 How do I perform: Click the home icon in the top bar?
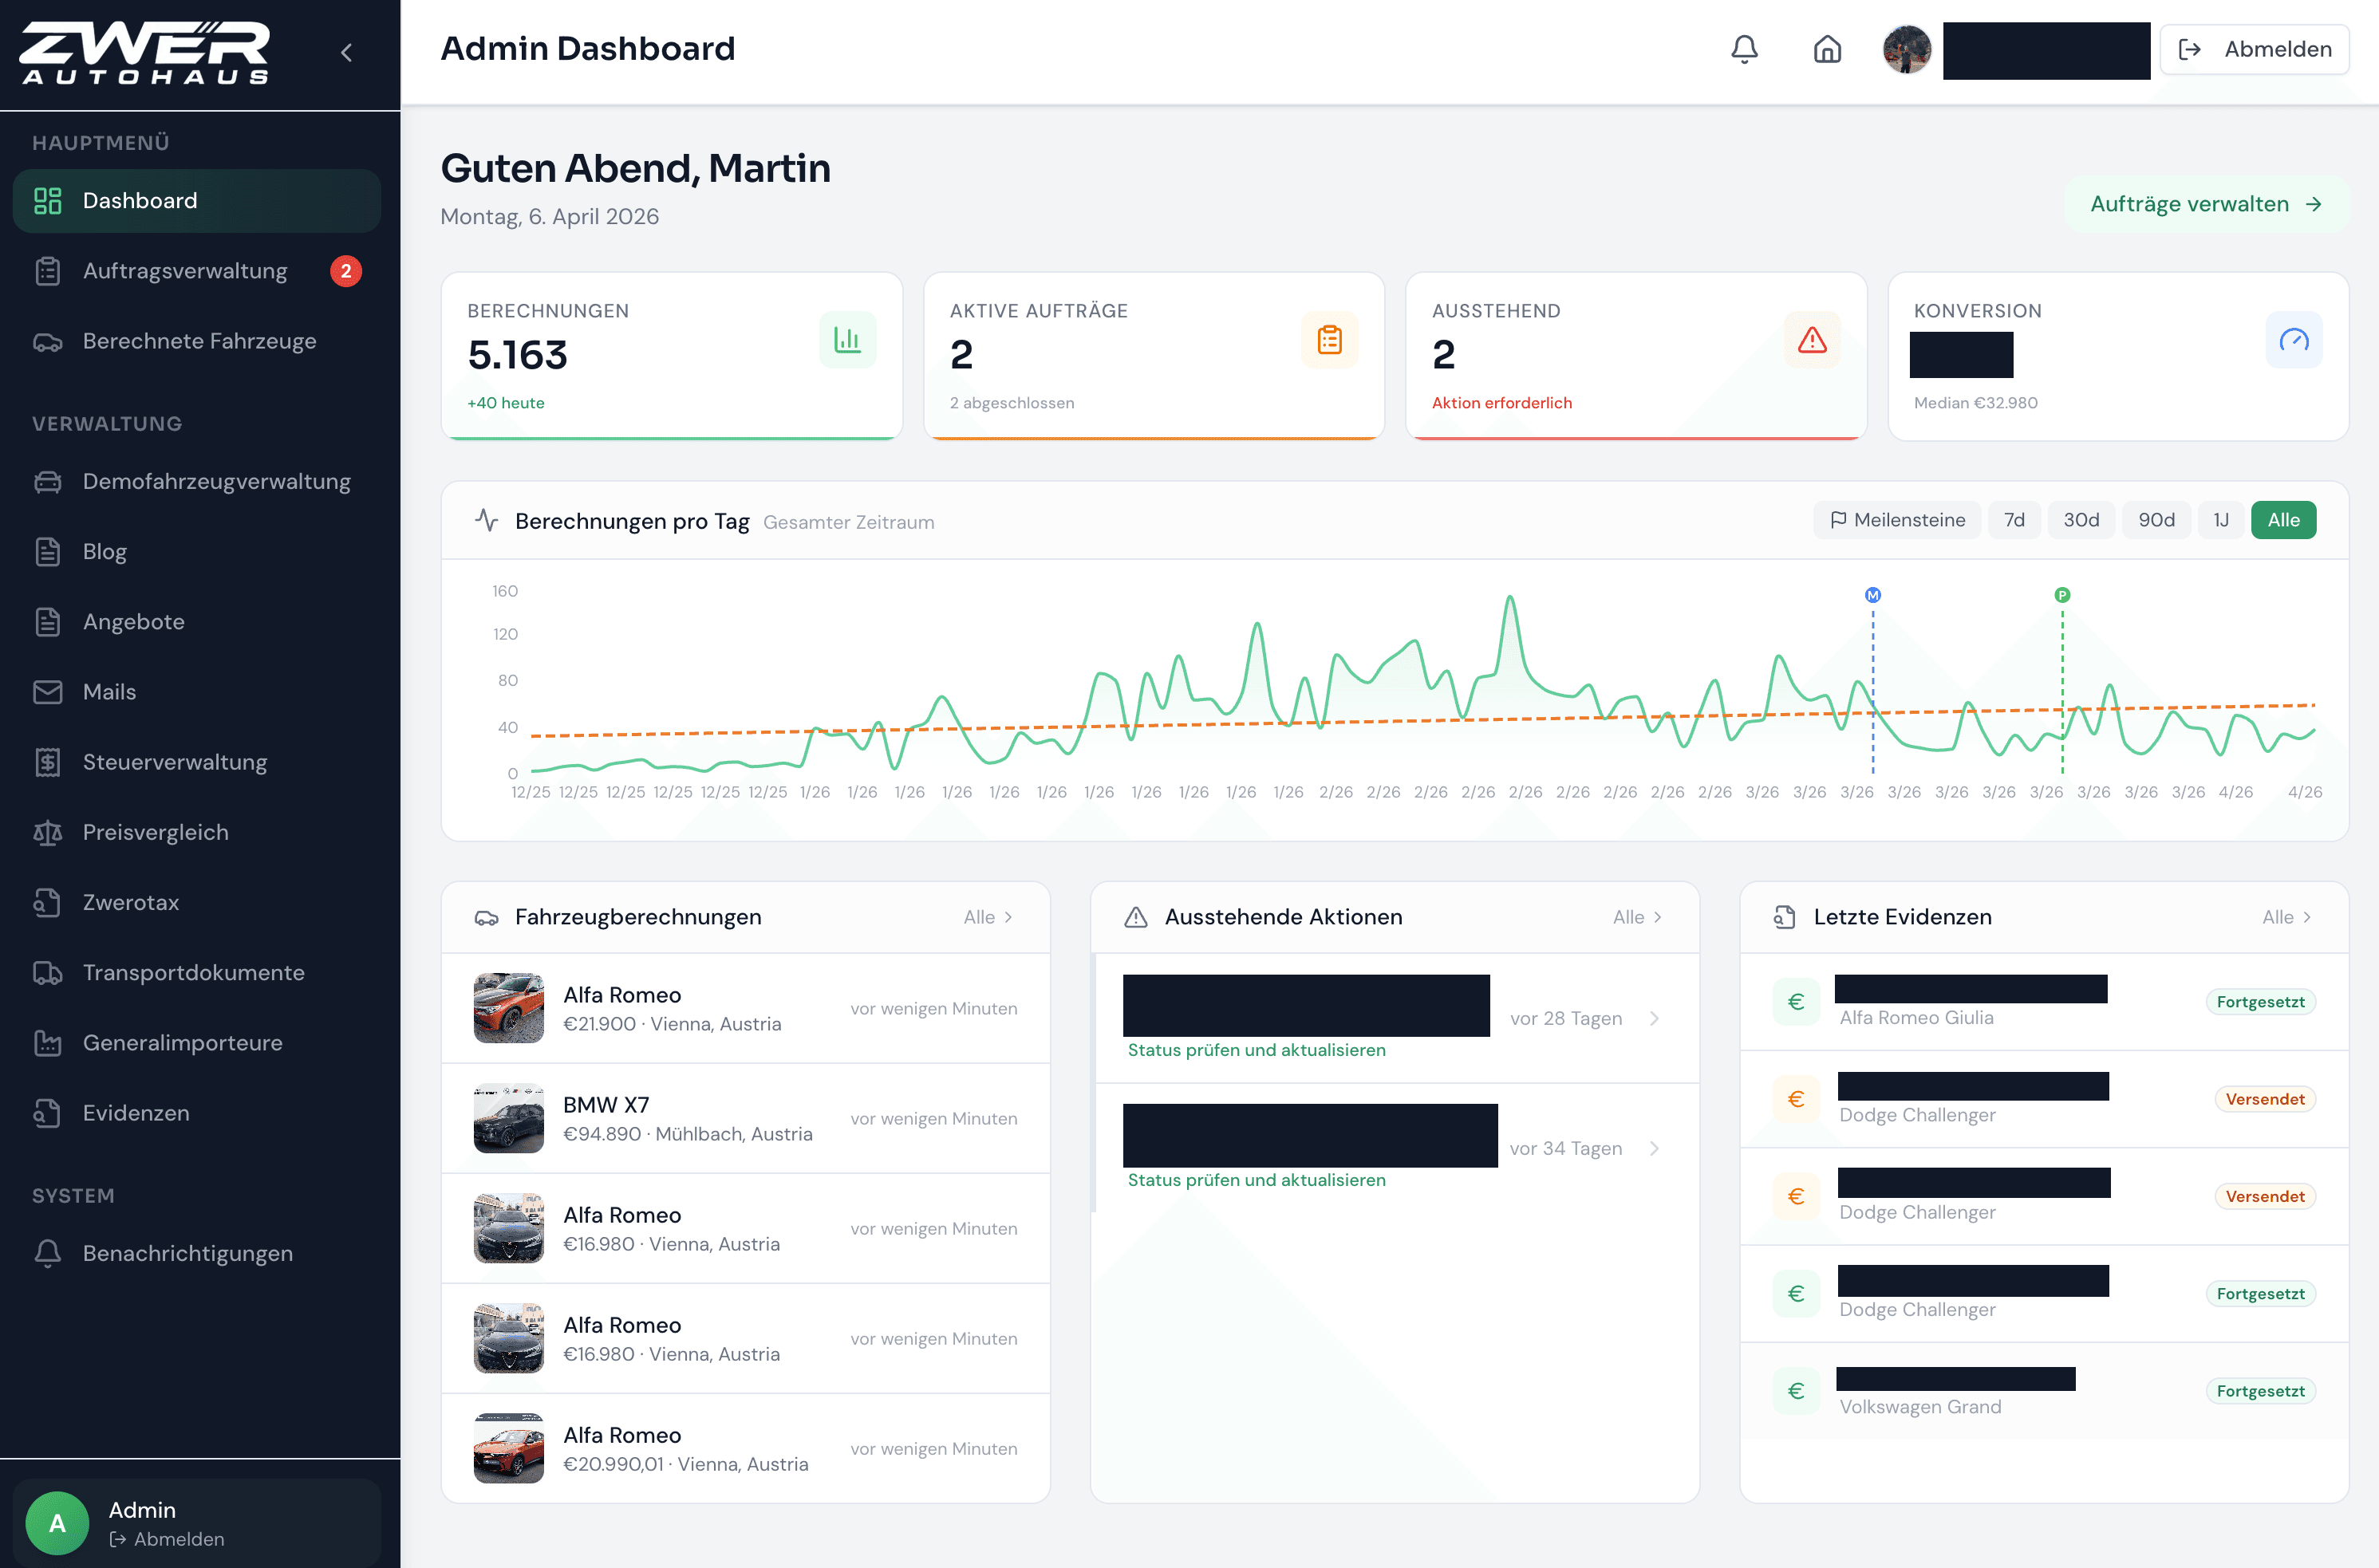[1828, 49]
